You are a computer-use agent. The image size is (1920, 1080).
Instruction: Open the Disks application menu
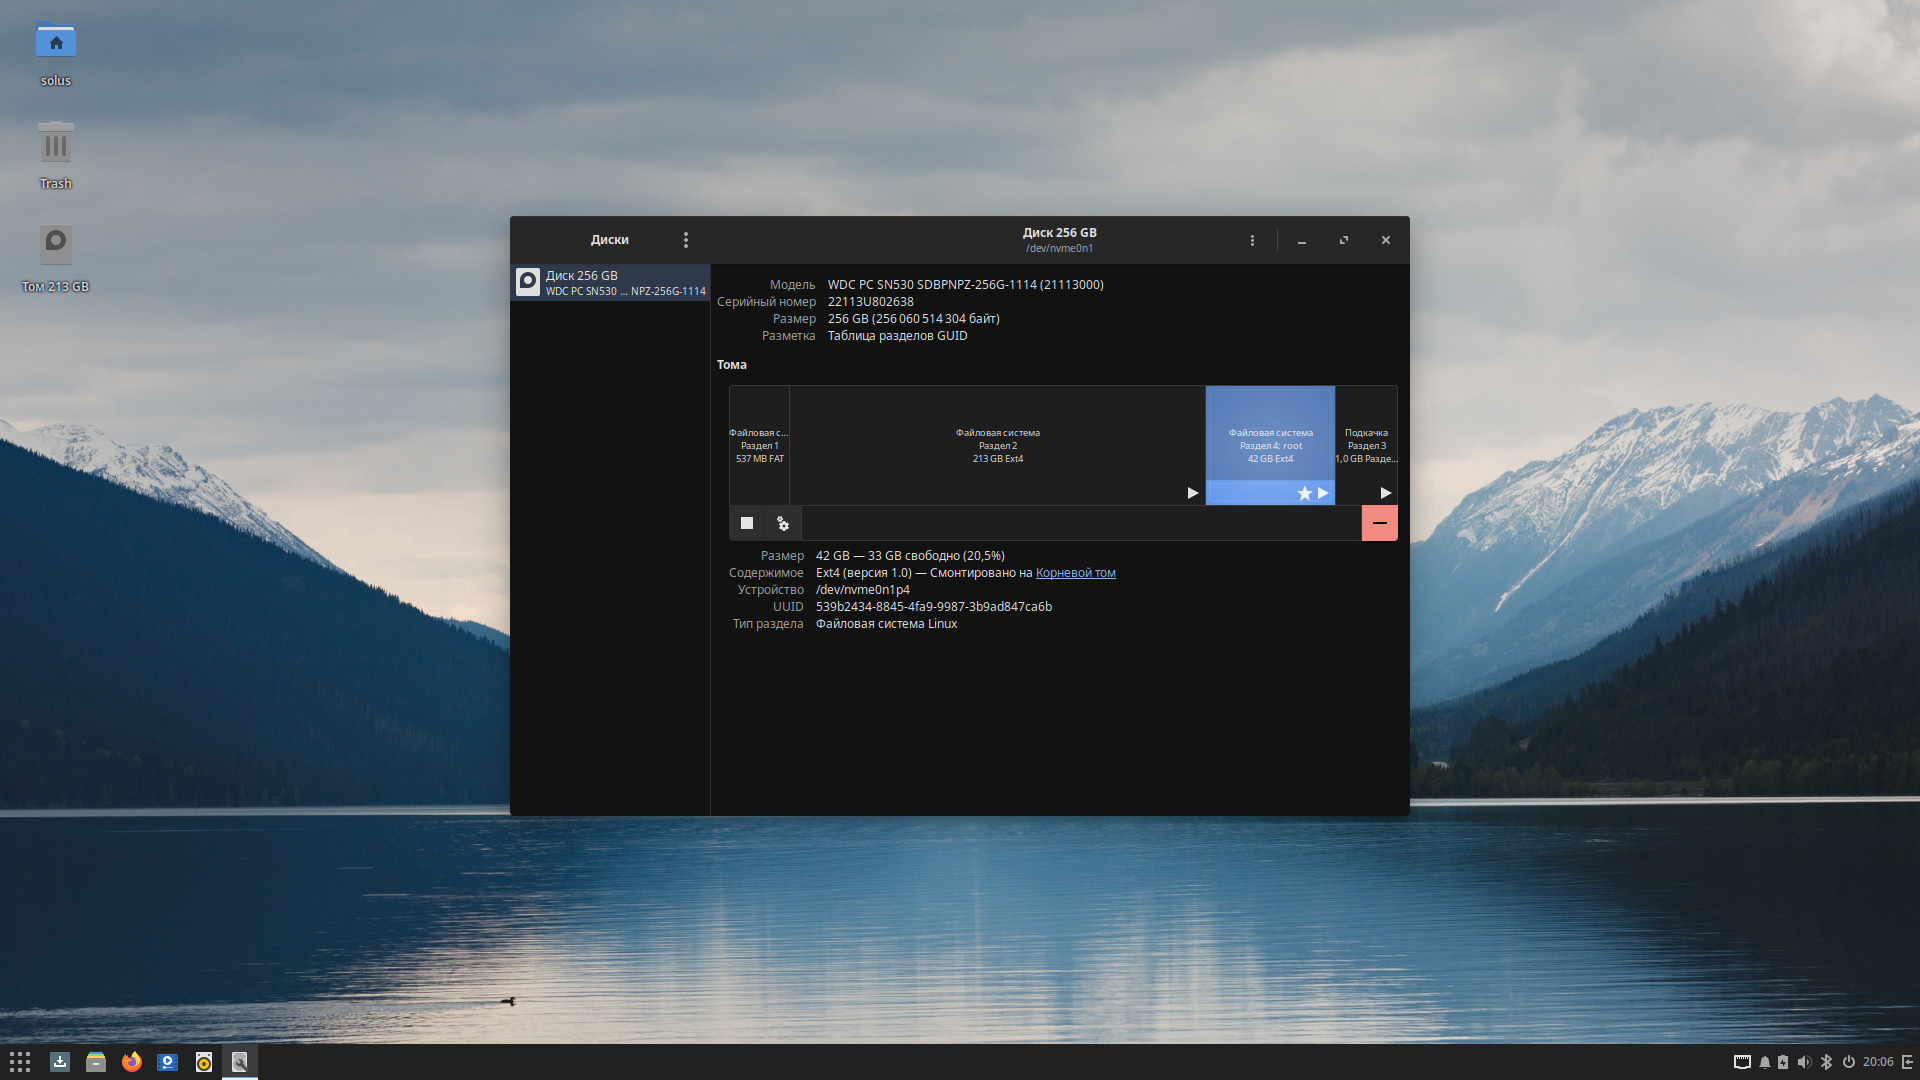[x=685, y=240]
